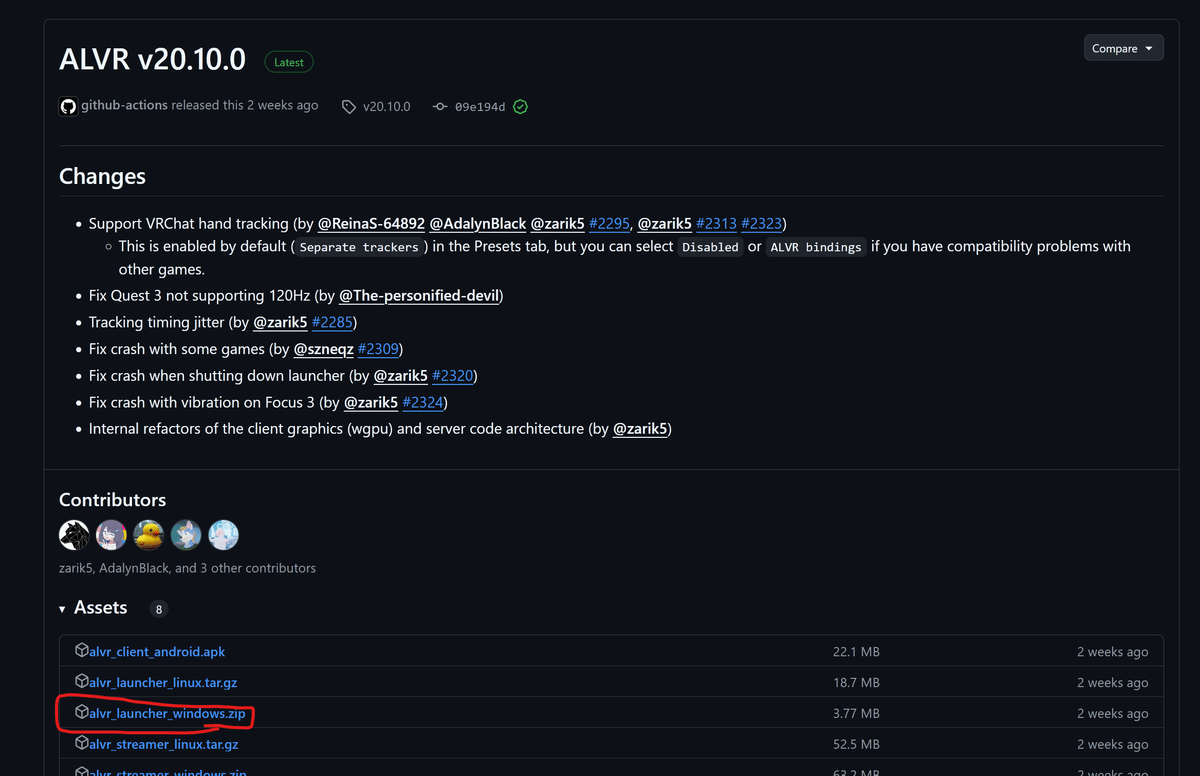Viewport: 1200px width, 776px height.
Task: Click the 22.1 MB file size
Action: point(856,652)
